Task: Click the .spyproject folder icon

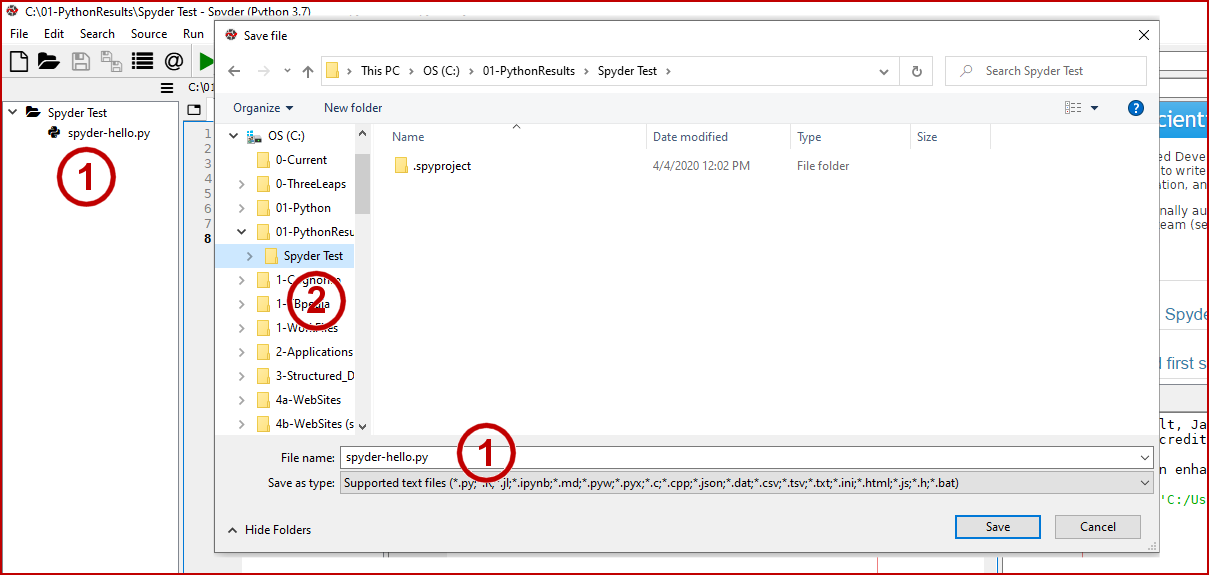Action: point(401,166)
